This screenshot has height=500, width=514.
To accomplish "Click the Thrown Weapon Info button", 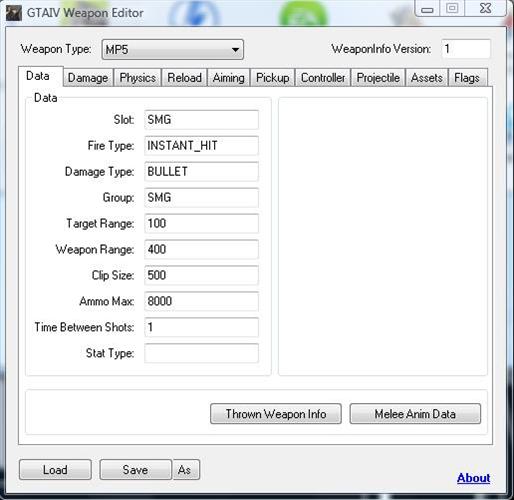I will [276, 414].
